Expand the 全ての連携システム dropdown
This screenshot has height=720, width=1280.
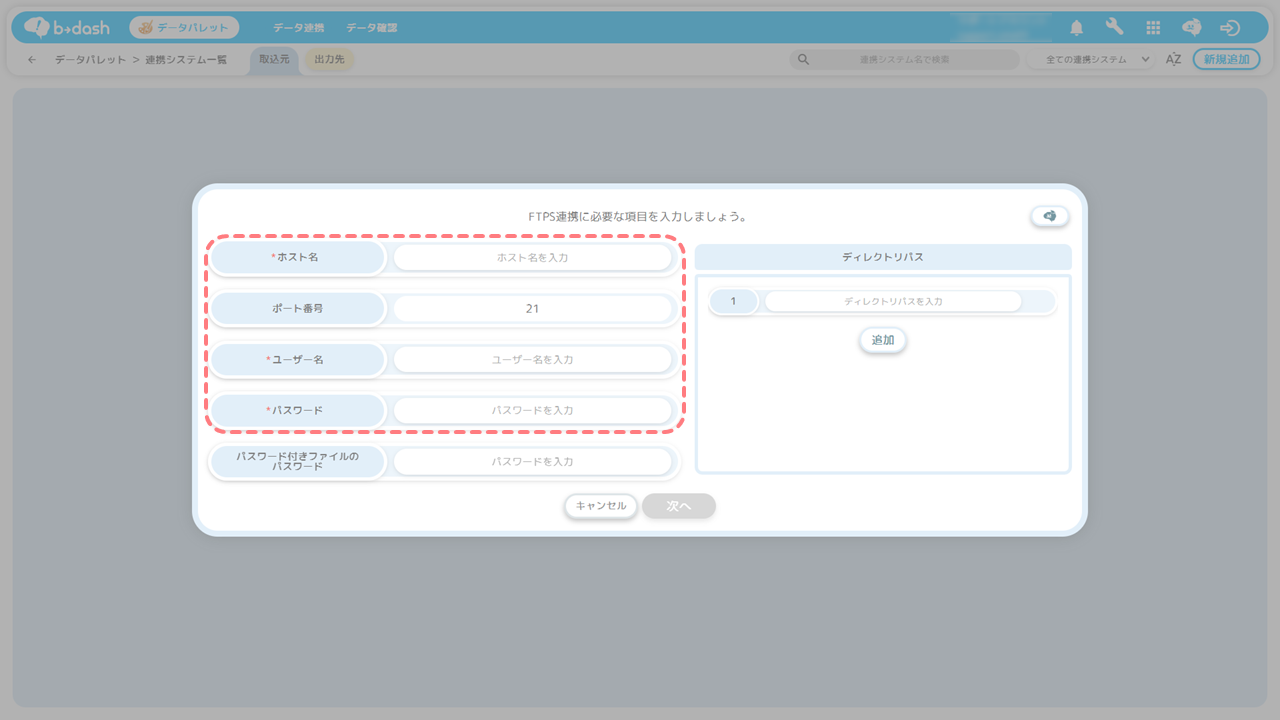coord(1092,60)
